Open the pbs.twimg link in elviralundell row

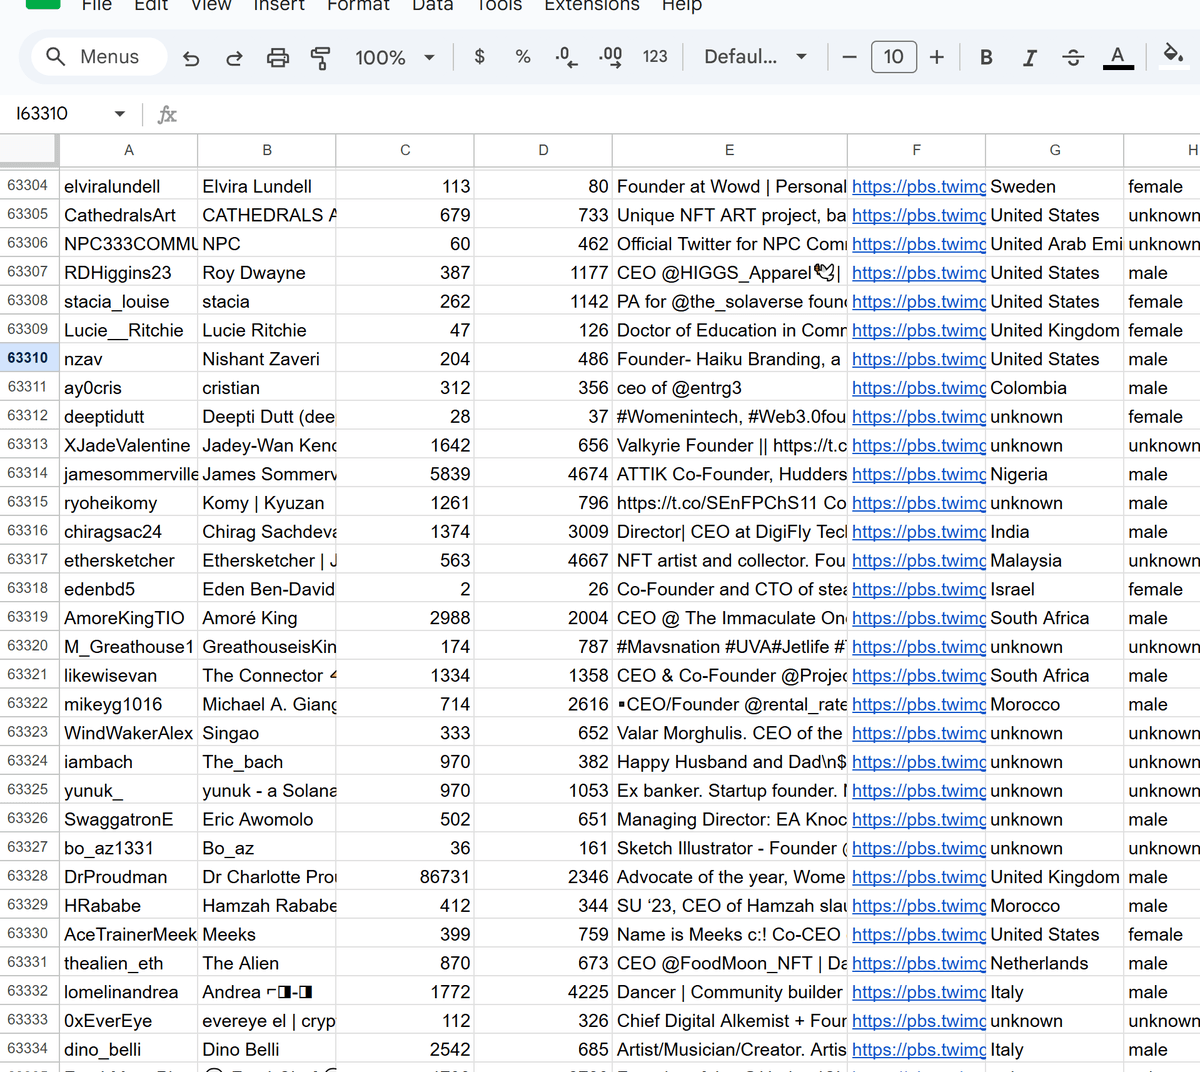(x=919, y=187)
